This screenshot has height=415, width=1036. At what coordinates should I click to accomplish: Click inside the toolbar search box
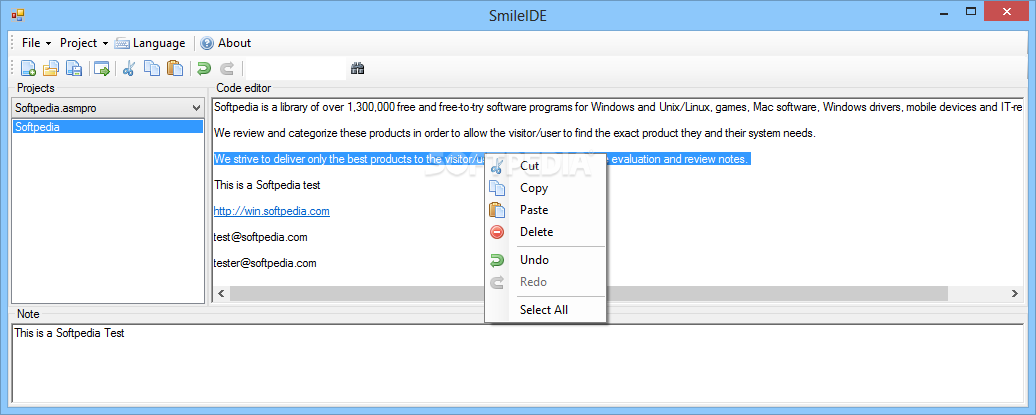pyautogui.click(x=295, y=68)
